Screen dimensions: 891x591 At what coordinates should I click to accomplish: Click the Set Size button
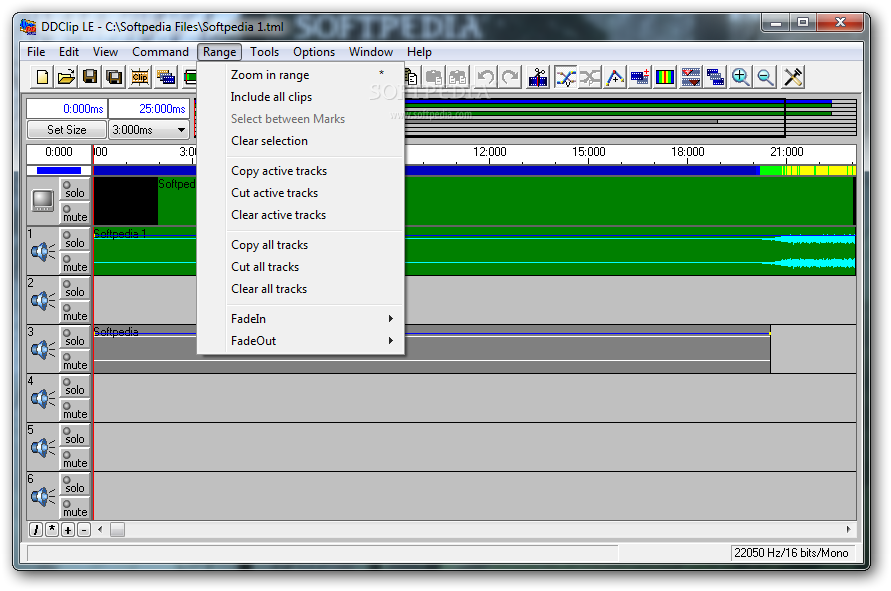point(66,130)
